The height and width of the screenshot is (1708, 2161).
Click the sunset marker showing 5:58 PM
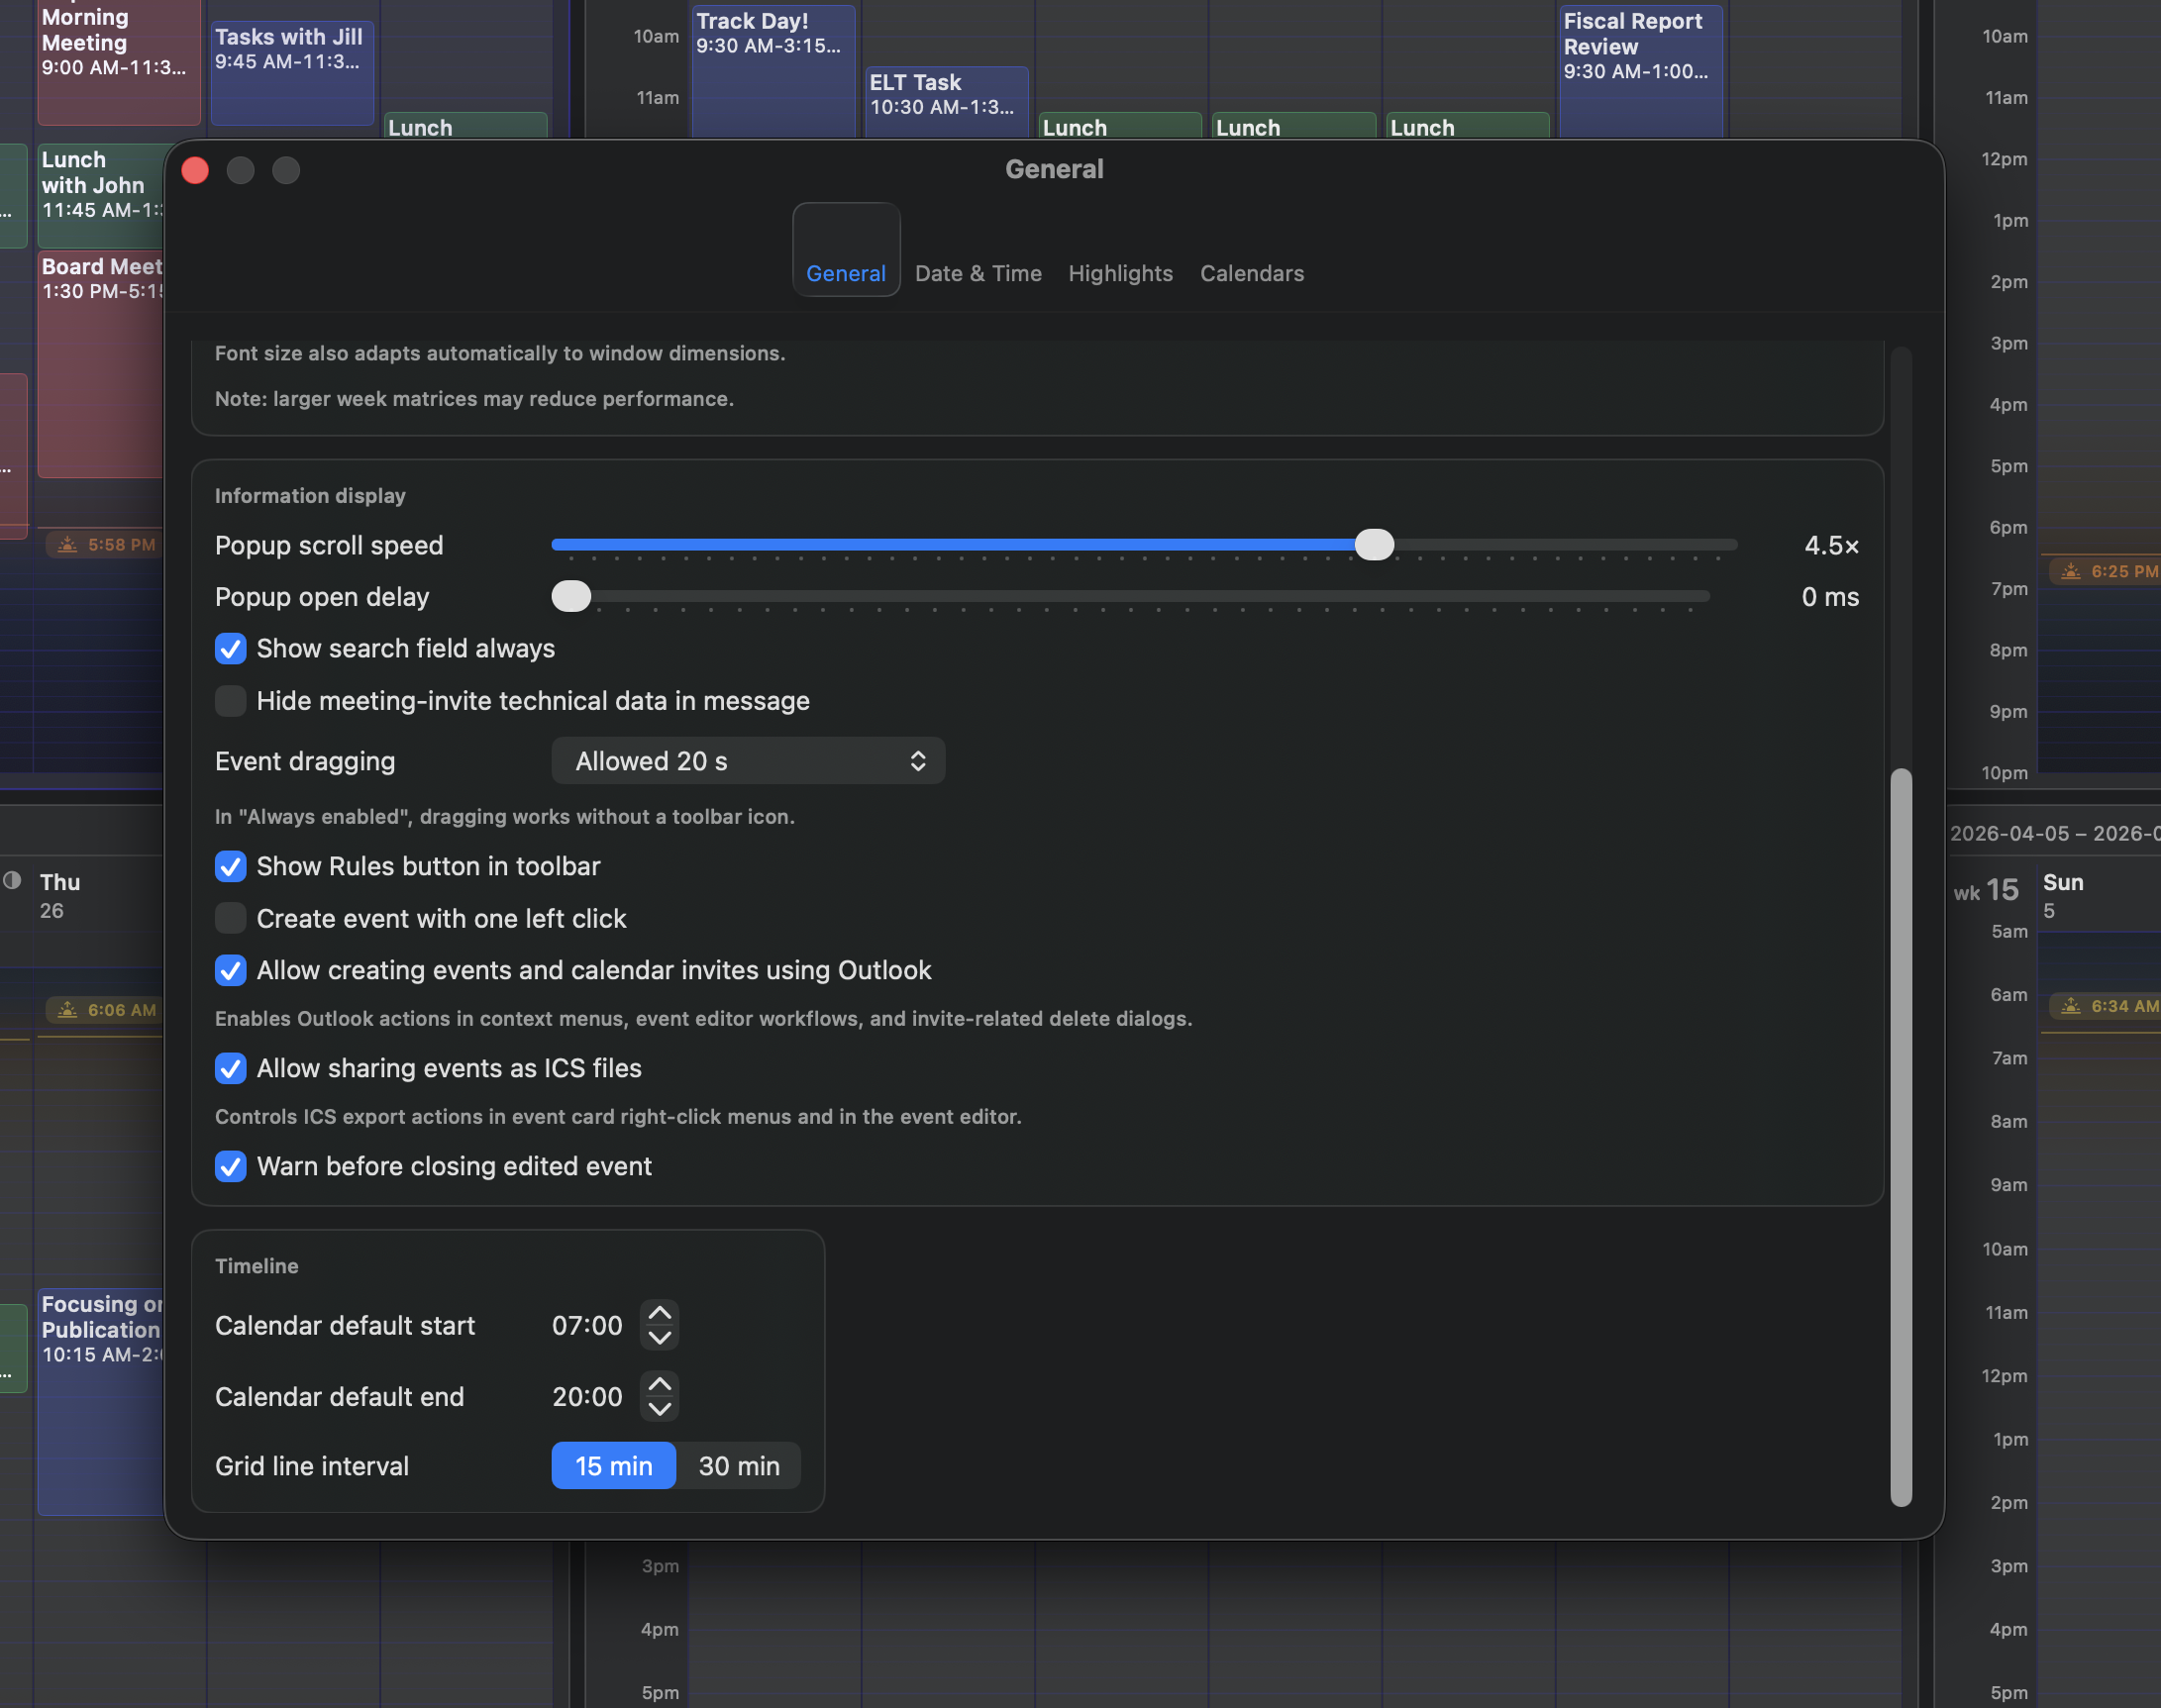pyautogui.click(x=103, y=545)
